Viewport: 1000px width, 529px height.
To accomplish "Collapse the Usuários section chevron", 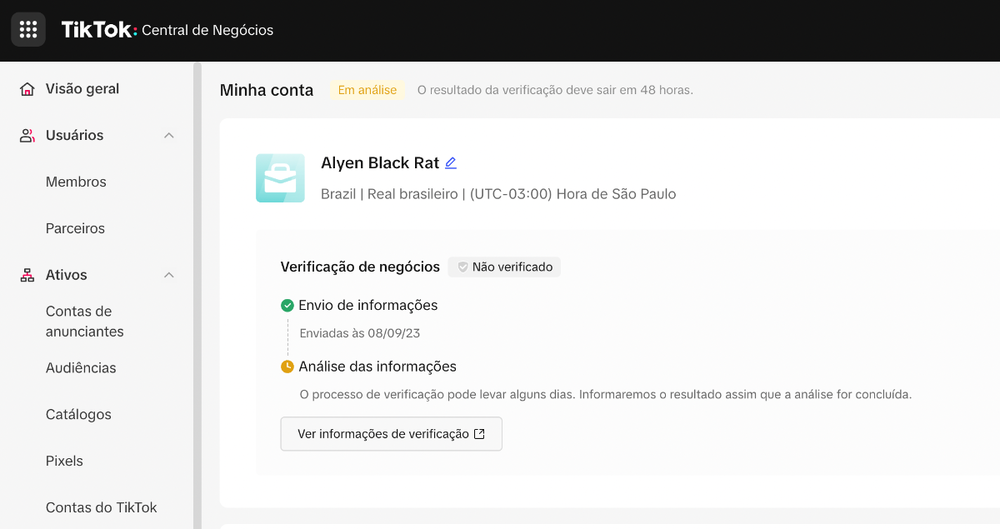I will (168, 135).
